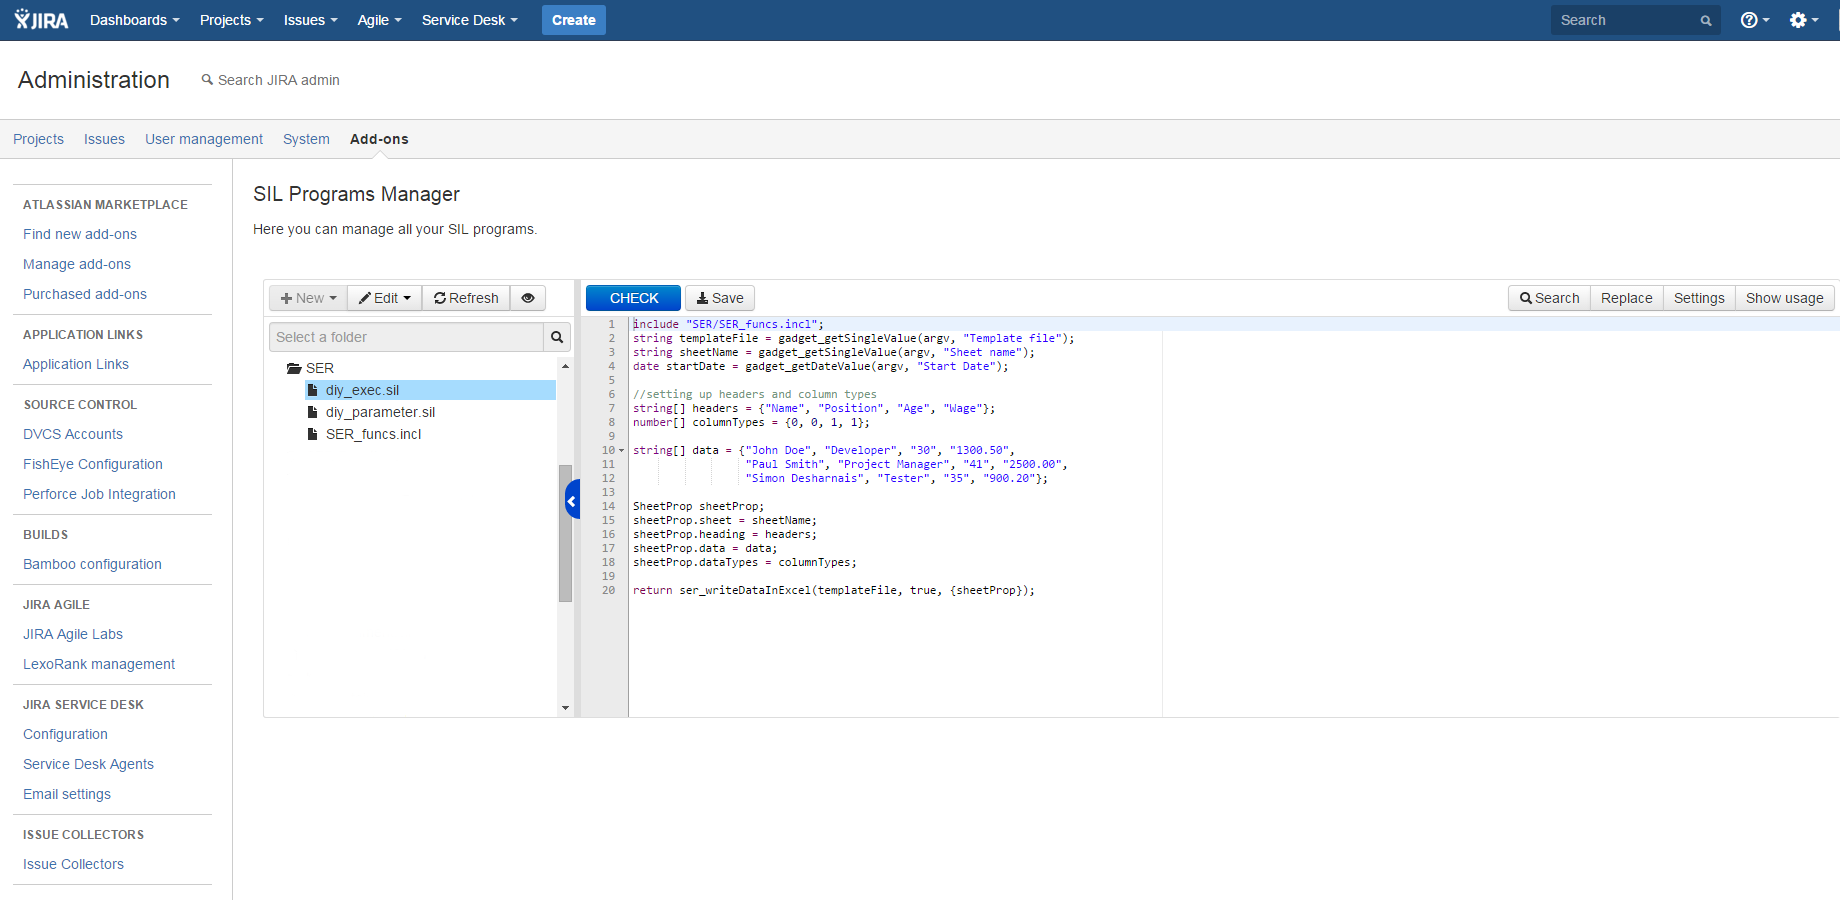
Task: Click the CHECK button
Action: (634, 298)
